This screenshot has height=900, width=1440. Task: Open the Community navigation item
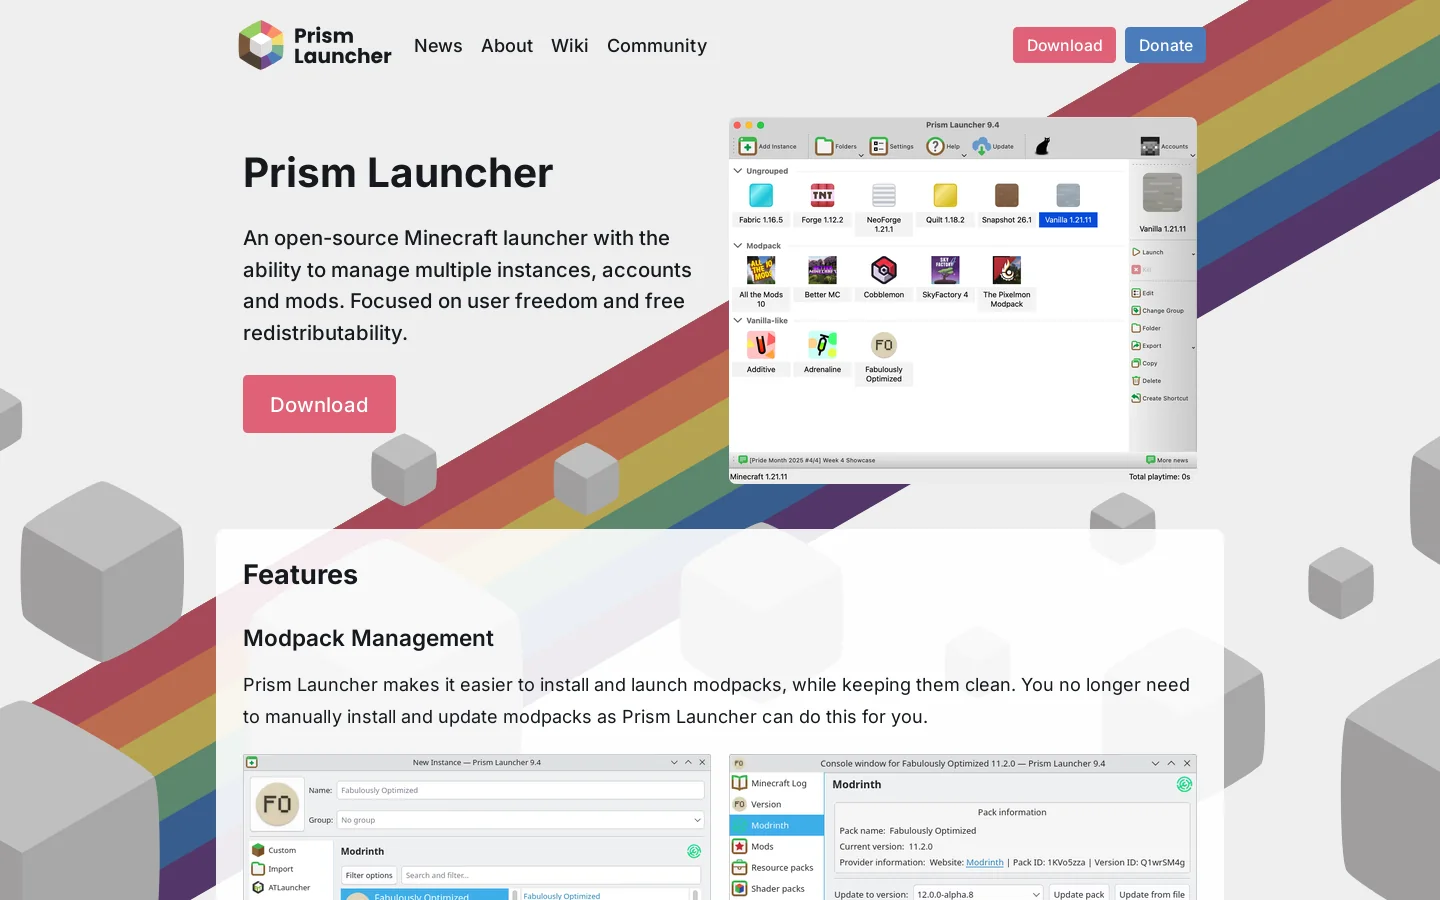[x=657, y=45]
